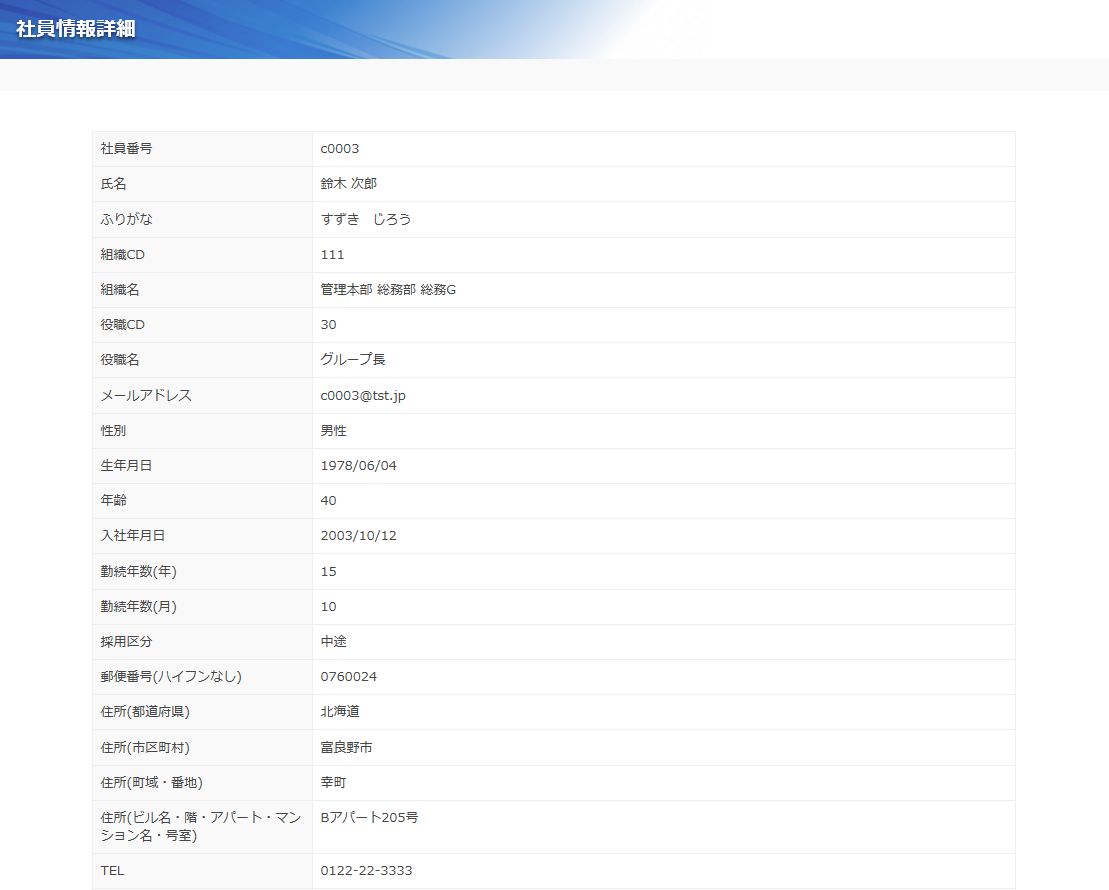Click the age value 40
The height and width of the screenshot is (890, 1109).
click(328, 501)
